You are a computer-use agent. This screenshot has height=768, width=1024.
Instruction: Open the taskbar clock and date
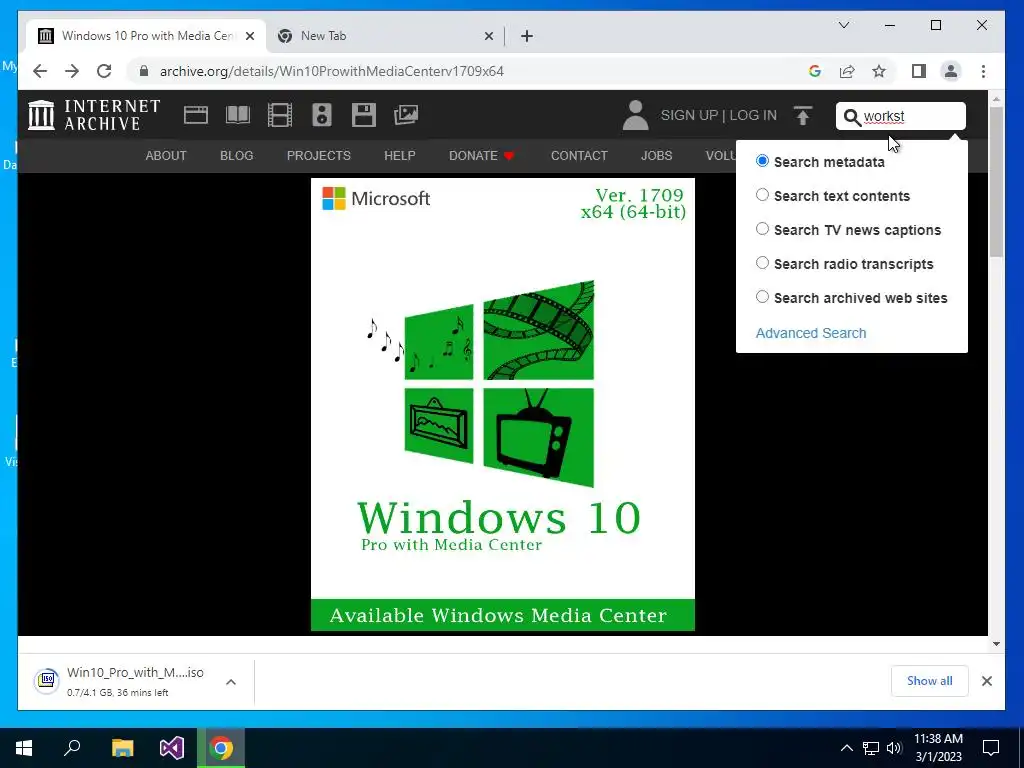pyautogui.click(x=938, y=748)
